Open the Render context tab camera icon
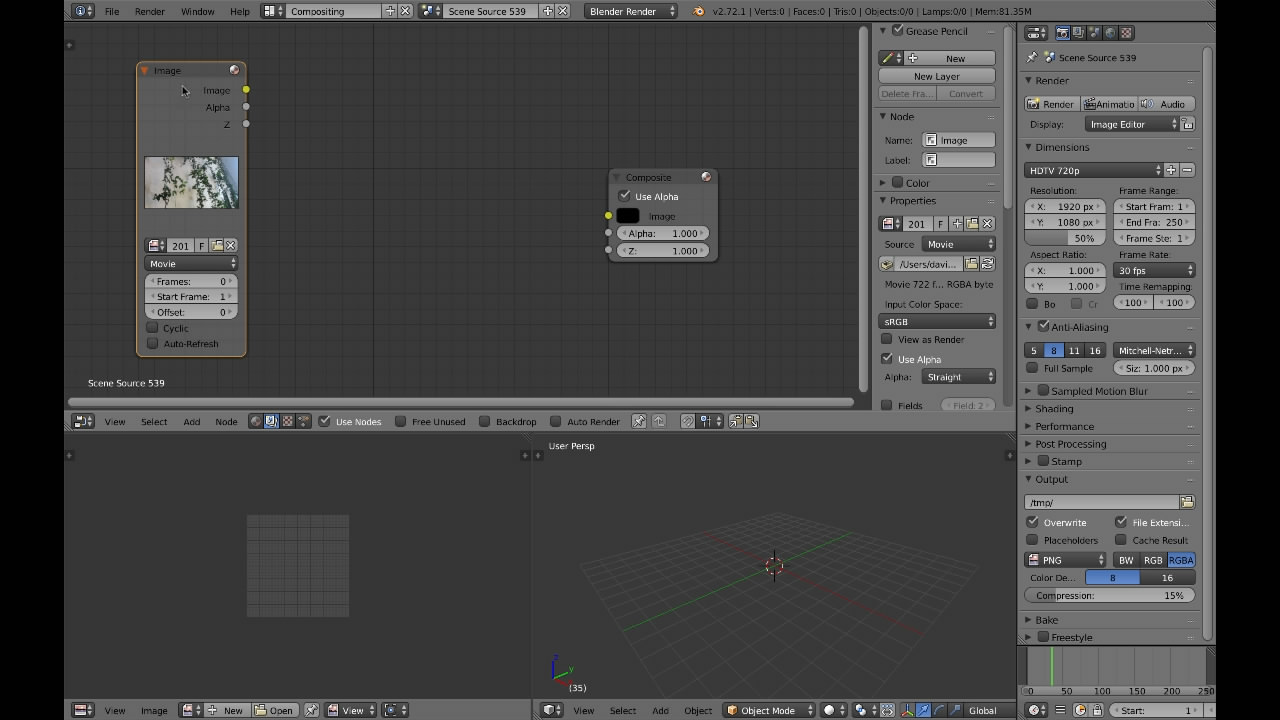1280x720 pixels. click(x=1062, y=33)
